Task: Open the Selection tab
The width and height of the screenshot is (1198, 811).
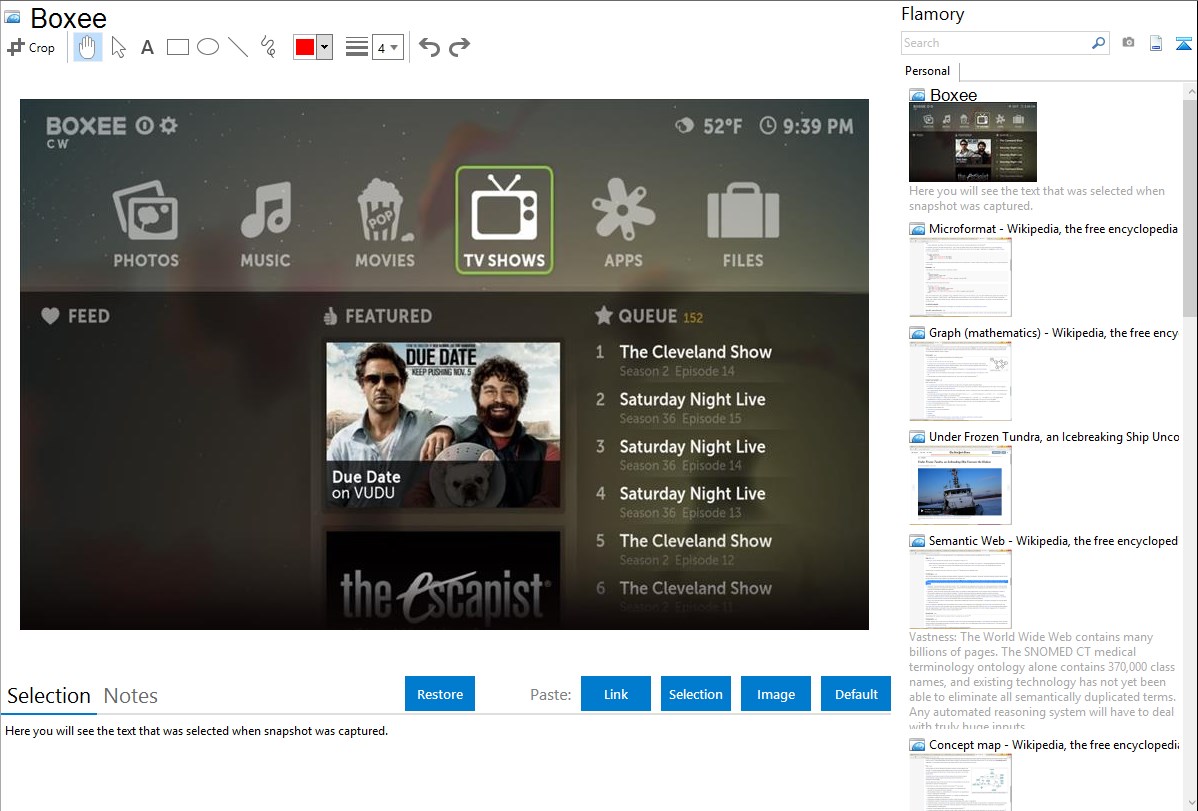Action: point(49,696)
